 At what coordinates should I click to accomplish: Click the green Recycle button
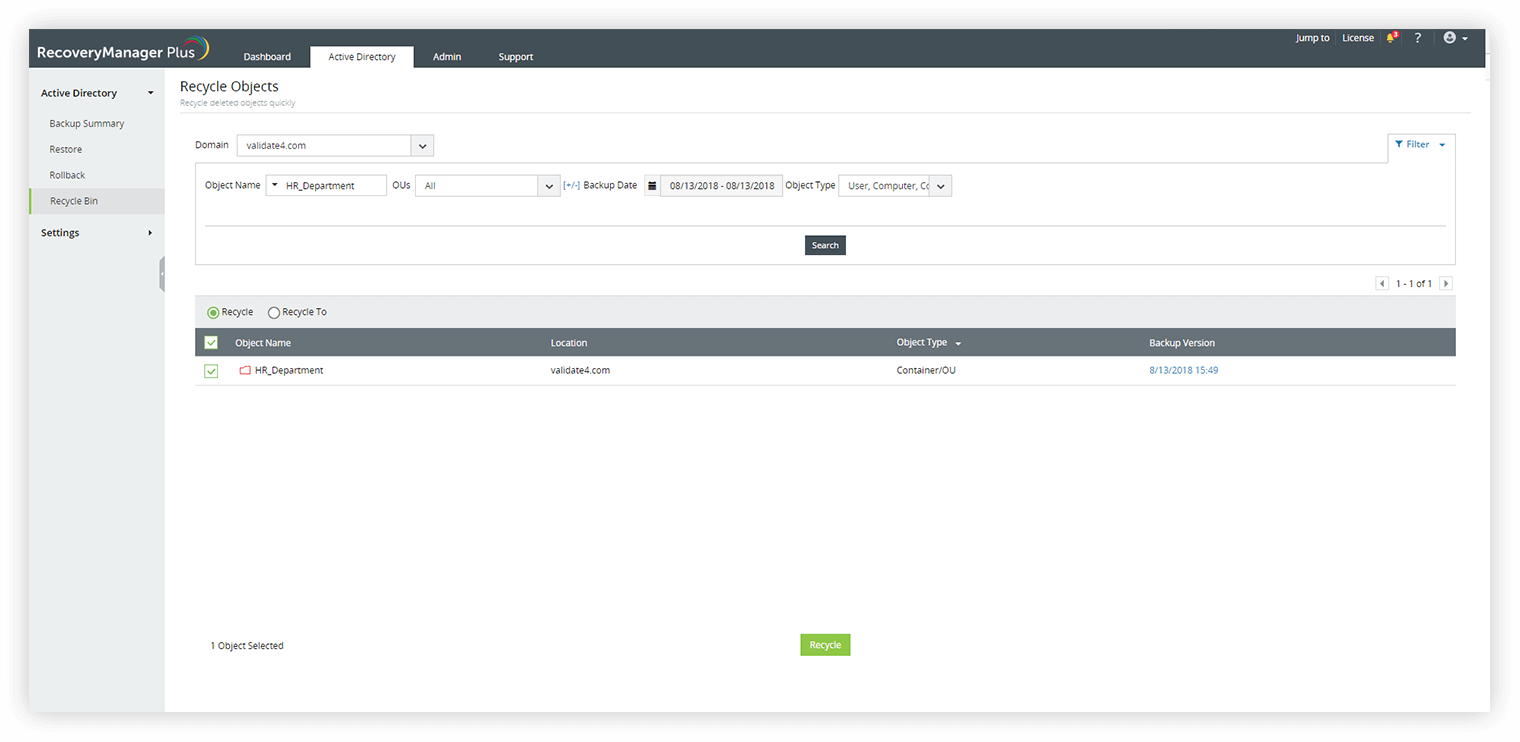pyautogui.click(x=825, y=645)
